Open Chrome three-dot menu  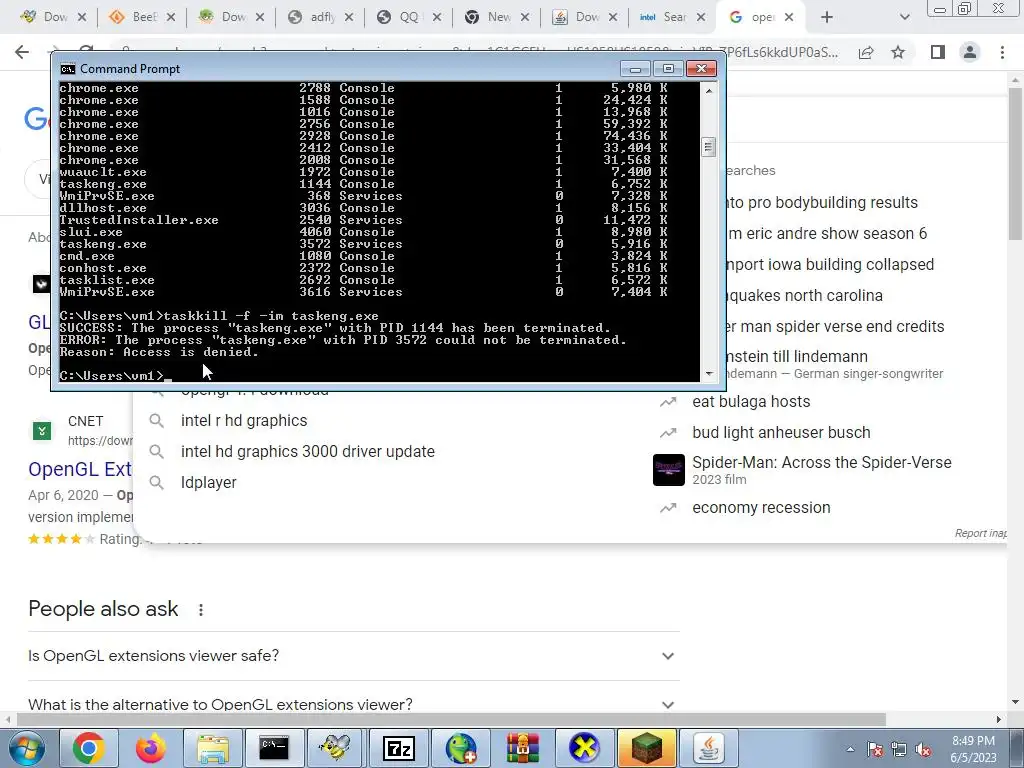1002,52
